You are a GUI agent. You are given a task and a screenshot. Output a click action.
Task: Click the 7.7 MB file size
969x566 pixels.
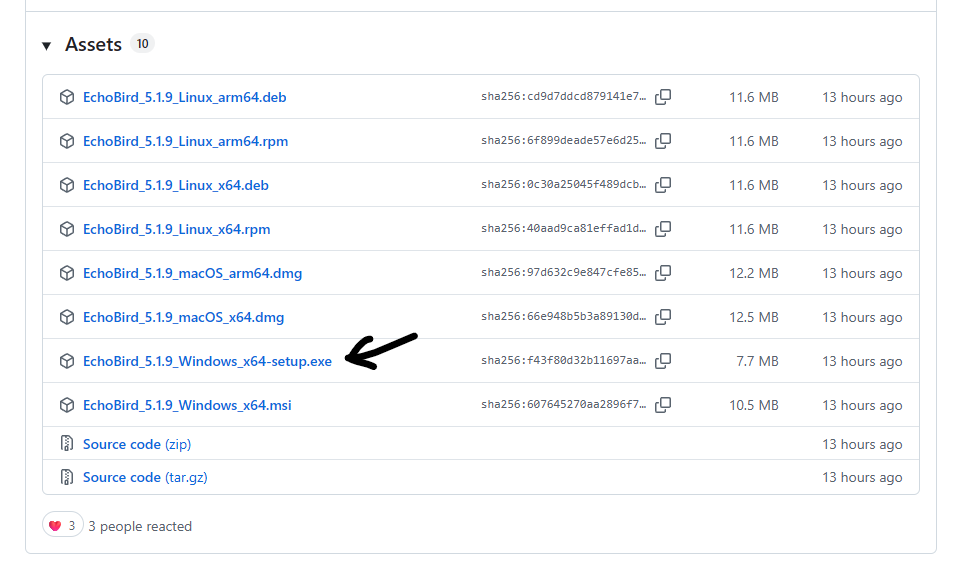point(757,361)
